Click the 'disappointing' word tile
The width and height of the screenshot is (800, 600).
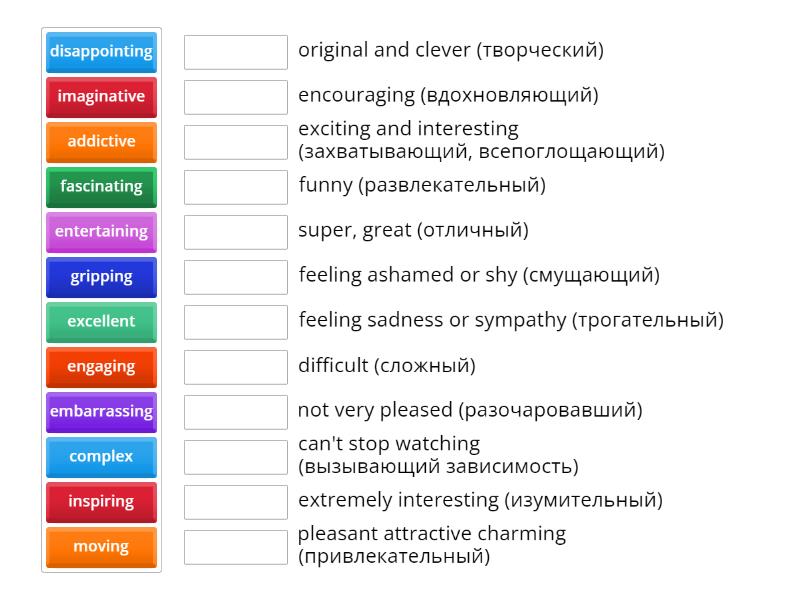(101, 52)
